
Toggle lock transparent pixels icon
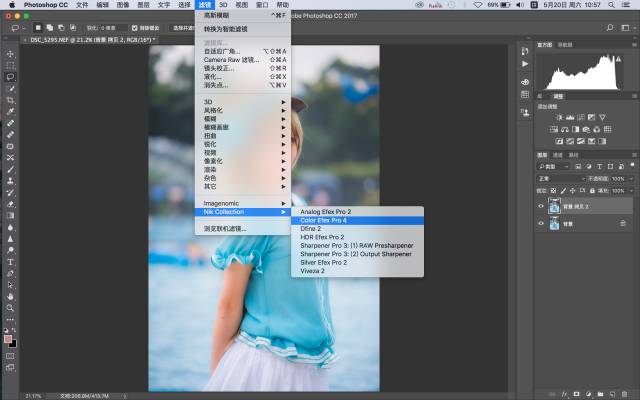(553, 191)
